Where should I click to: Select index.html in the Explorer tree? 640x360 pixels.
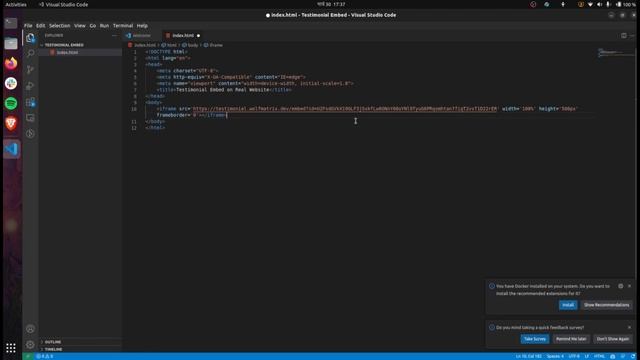[x=67, y=52]
